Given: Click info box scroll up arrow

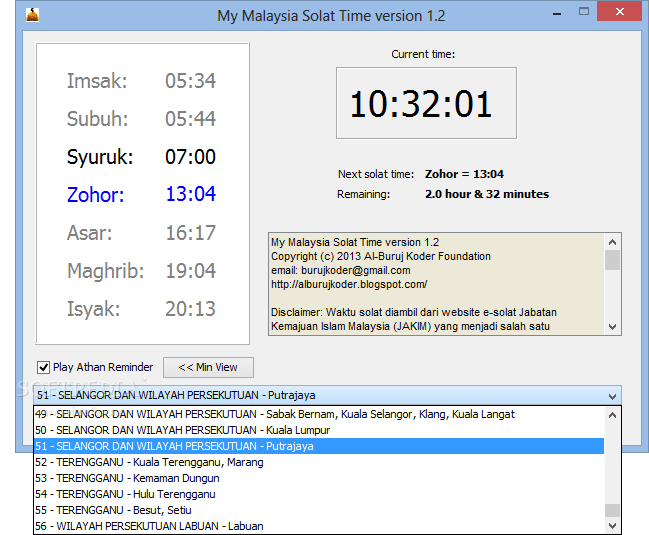Looking at the screenshot, I should [x=613, y=242].
